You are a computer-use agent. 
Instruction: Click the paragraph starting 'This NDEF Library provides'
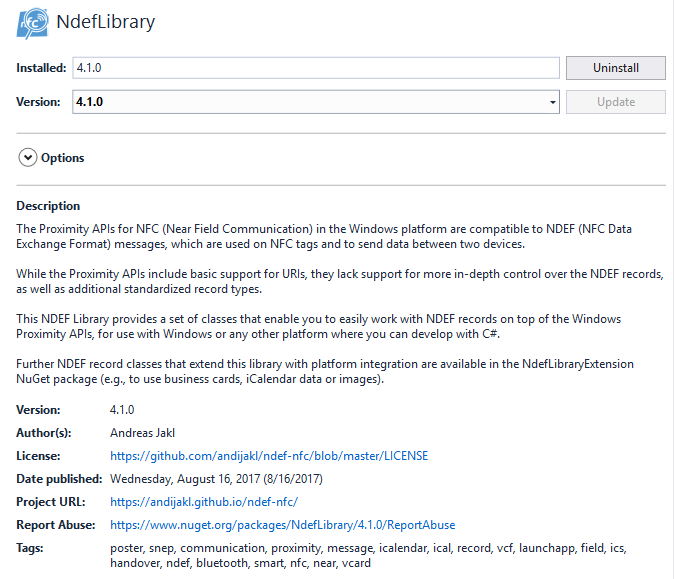319,326
